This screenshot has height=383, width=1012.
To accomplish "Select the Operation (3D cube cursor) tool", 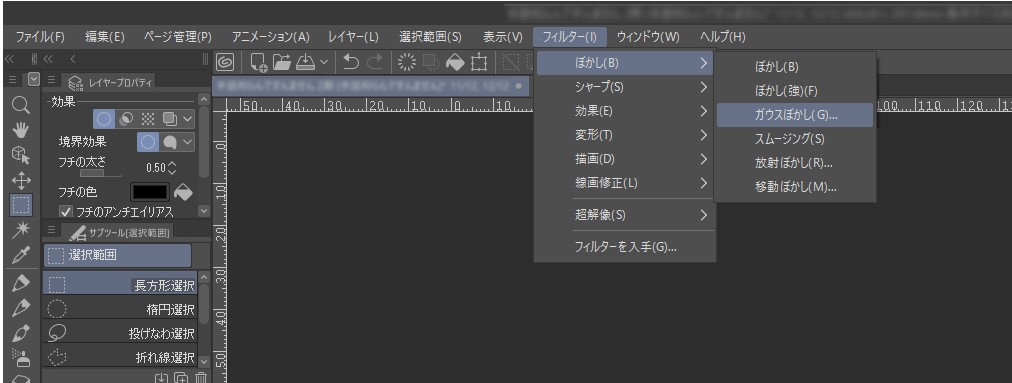I will coord(21,155).
